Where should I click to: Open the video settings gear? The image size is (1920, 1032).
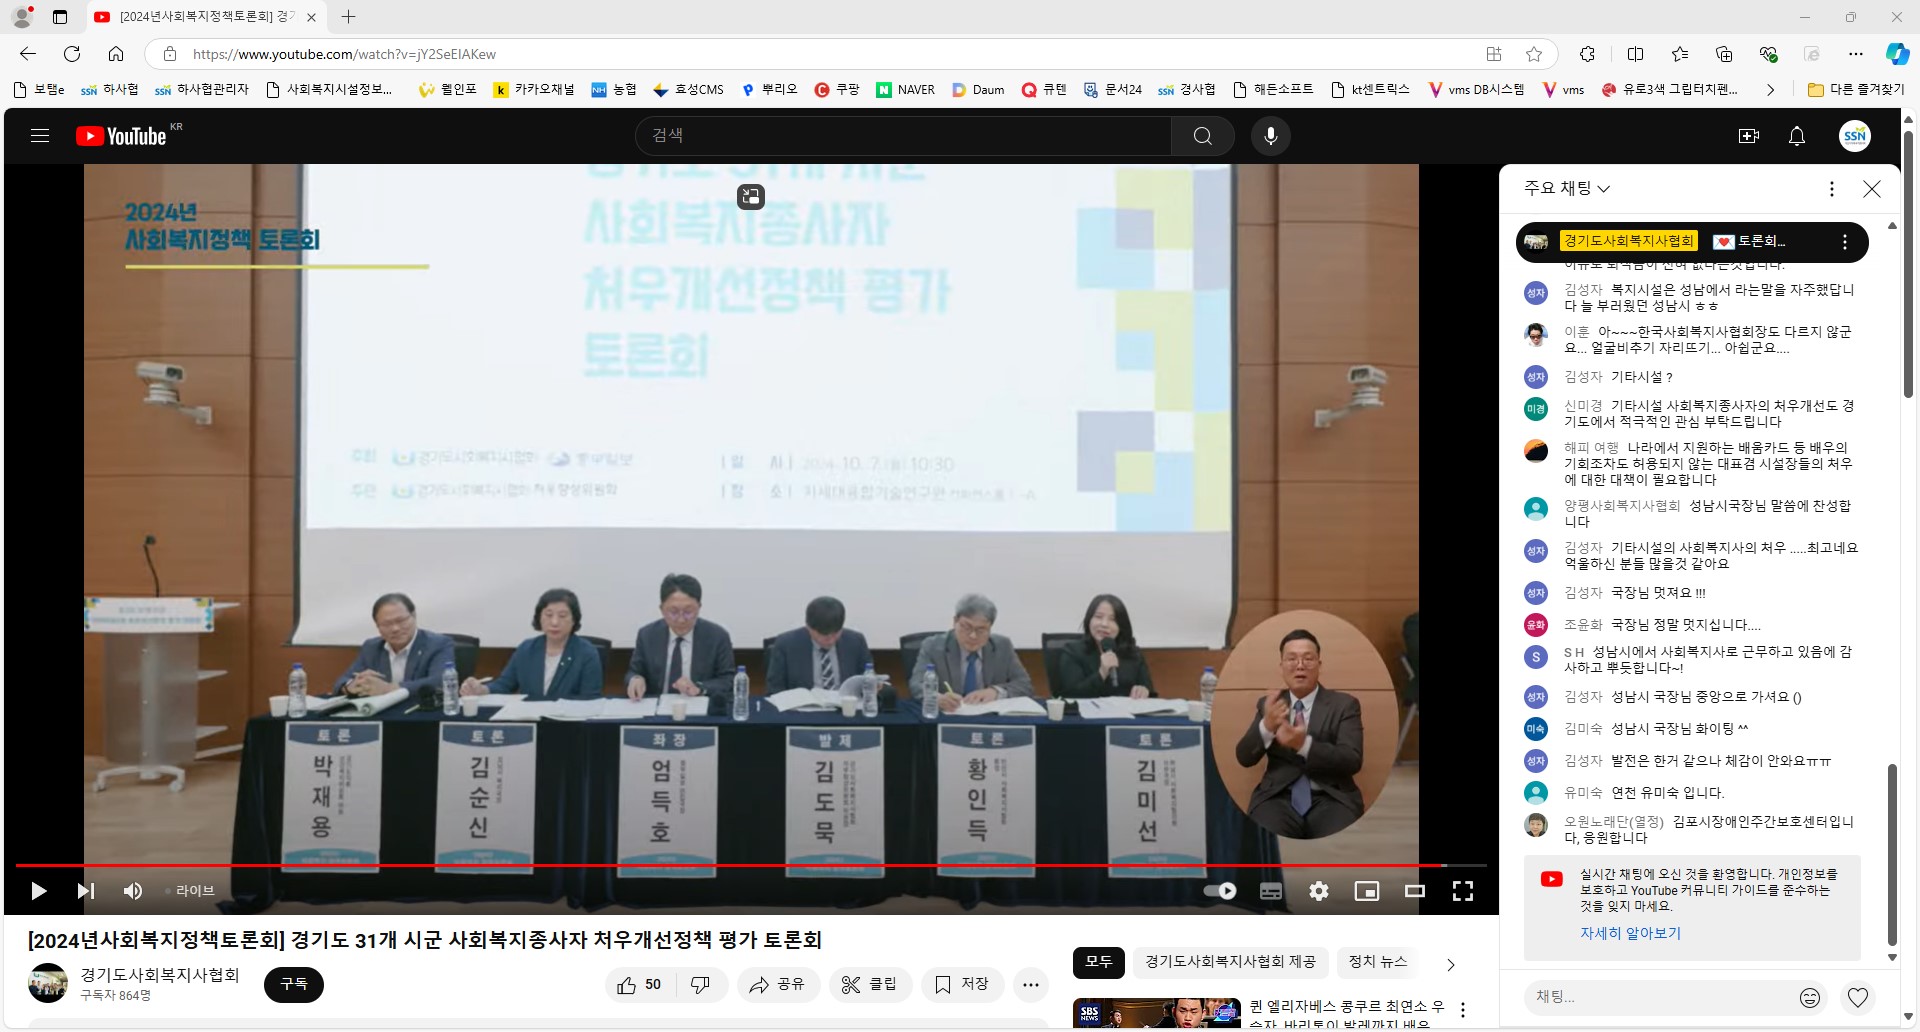point(1319,891)
